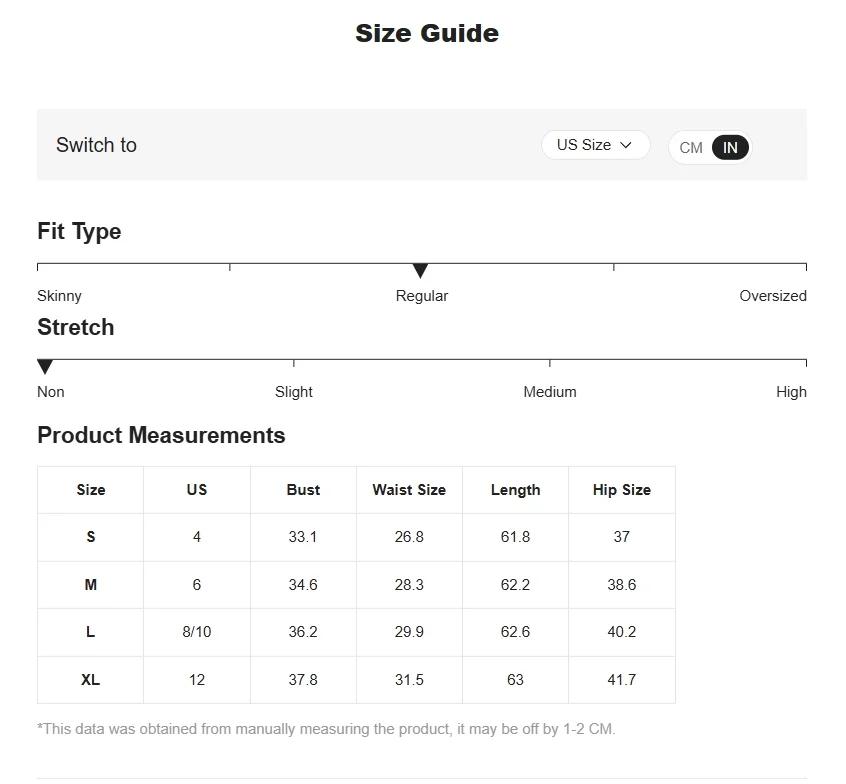This screenshot has width=846, height=784.
Task: Click the M row bust value 34.6
Action: click(x=303, y=585)
